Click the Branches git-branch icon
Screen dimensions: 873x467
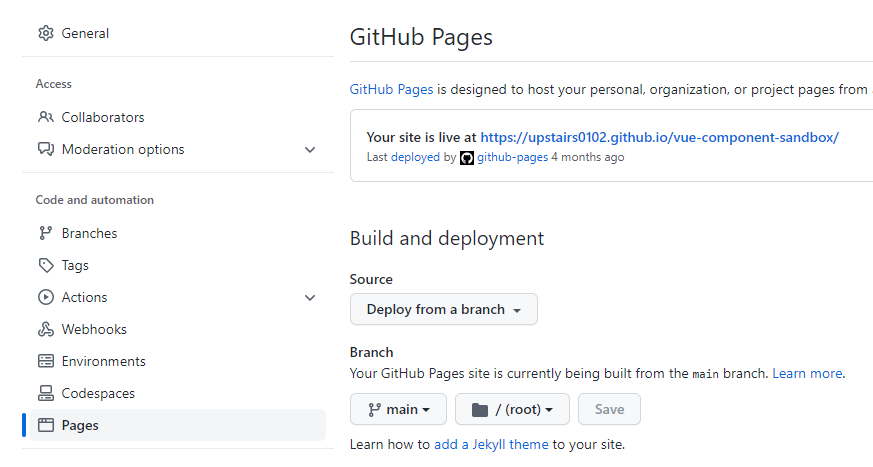[45, 233]
